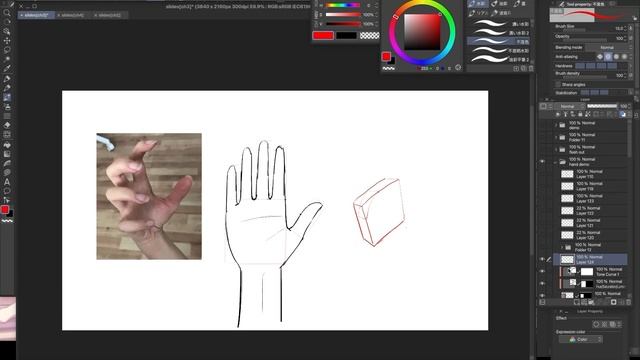Expand the Folder 12 layer folder
The height and width of the screenshot is (360, 640).
(562, 247)
